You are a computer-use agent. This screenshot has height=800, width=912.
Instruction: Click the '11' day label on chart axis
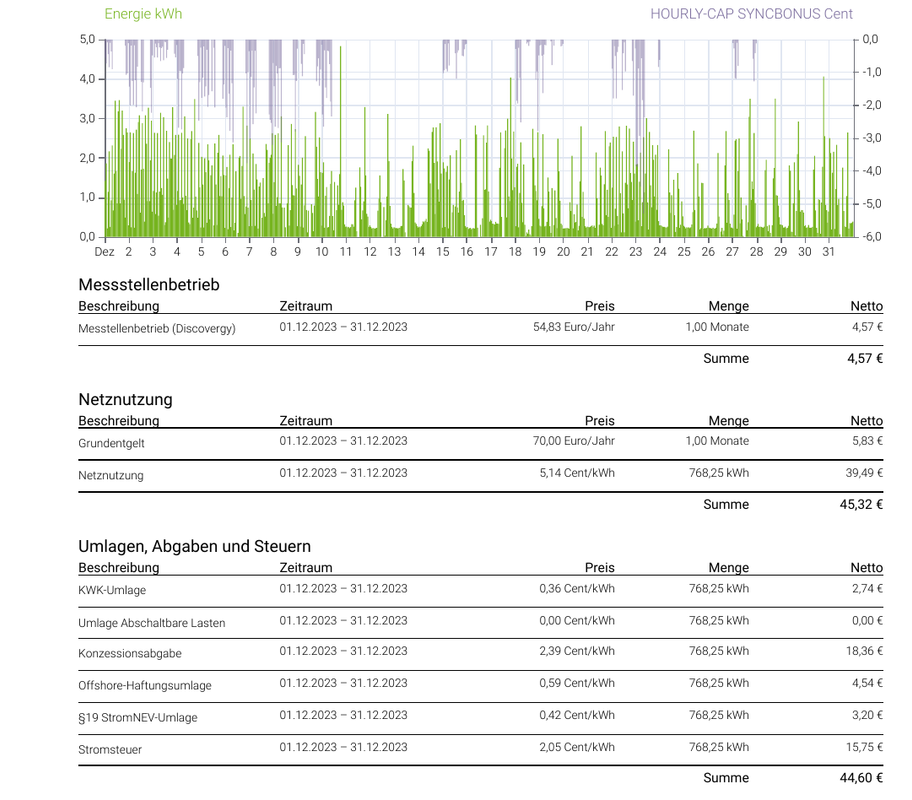345,252
